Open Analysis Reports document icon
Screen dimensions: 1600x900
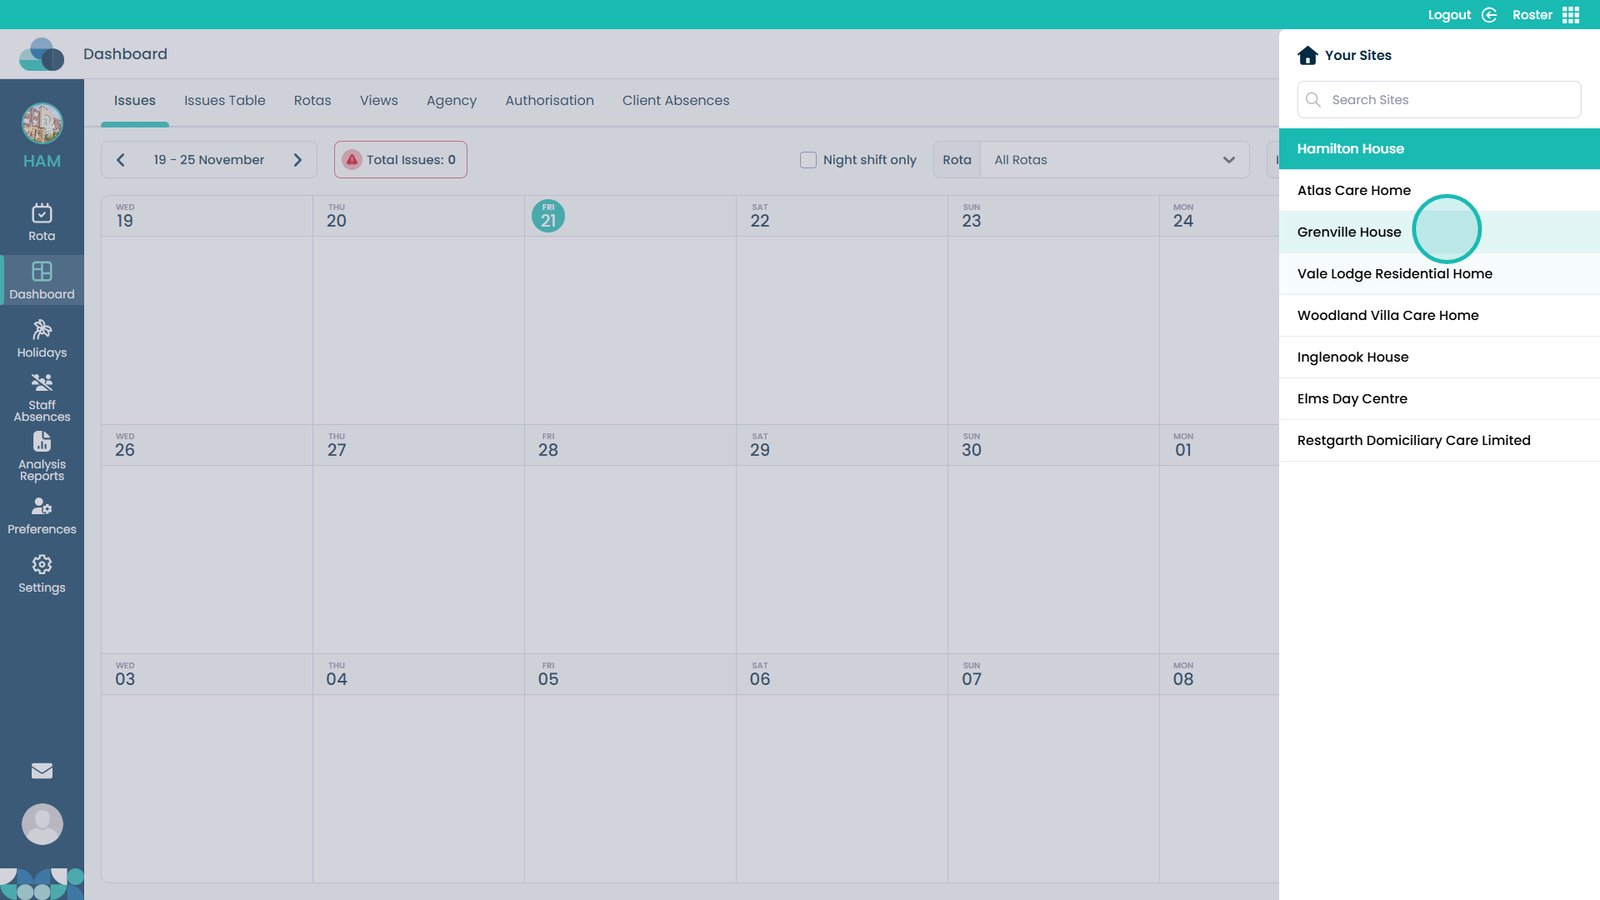tap(42, 441)
